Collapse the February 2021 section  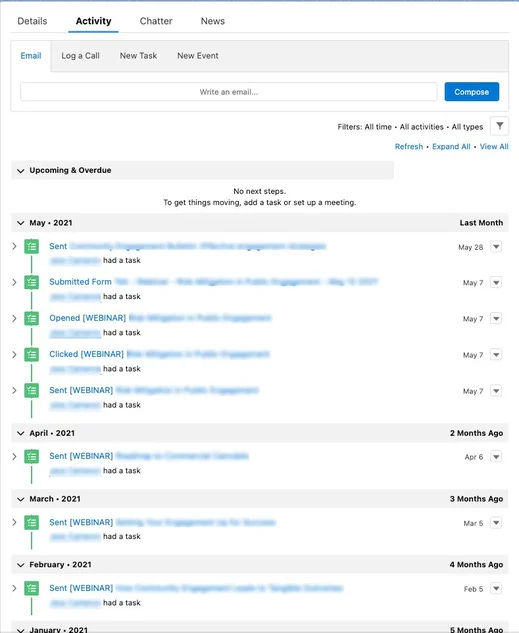(21, 565)
